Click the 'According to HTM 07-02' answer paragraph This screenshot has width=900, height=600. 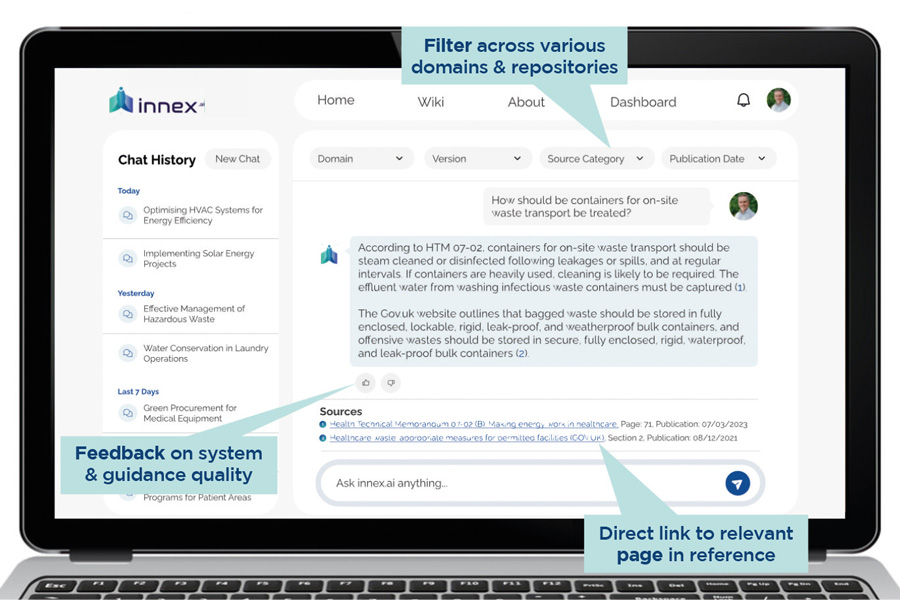click(x=552, y=268)
